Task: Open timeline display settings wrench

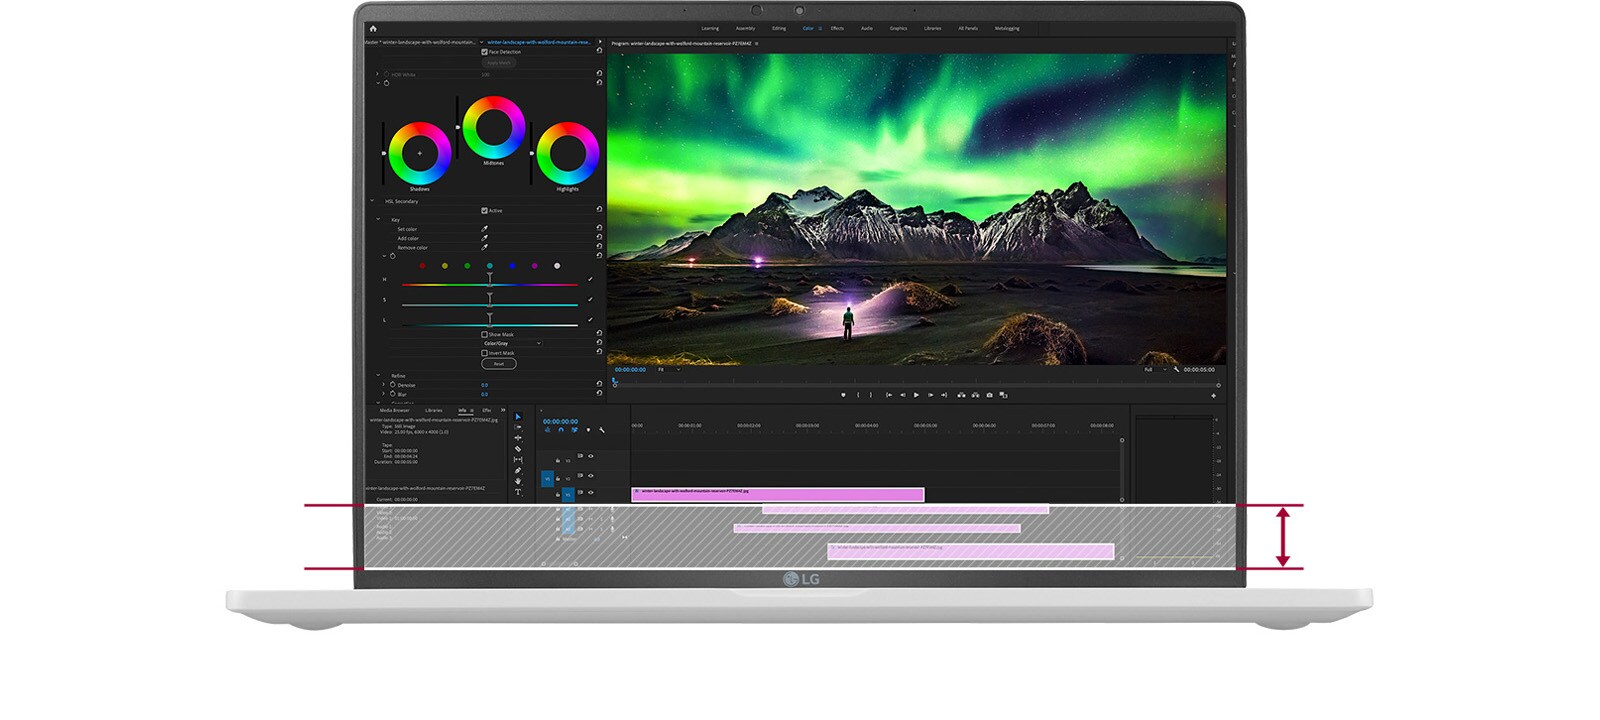Action: 602,430
